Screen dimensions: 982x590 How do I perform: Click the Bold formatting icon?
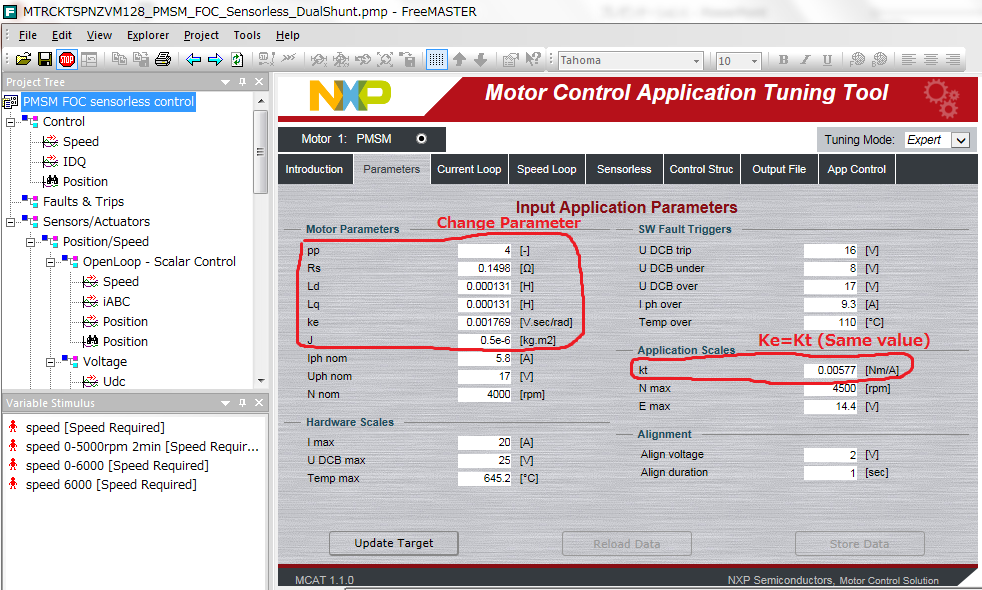[783, 60]
